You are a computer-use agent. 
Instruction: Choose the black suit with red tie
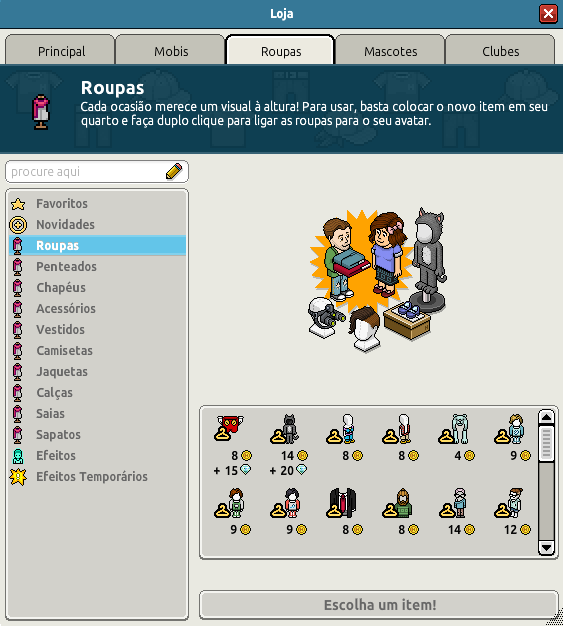pos(342,502)
